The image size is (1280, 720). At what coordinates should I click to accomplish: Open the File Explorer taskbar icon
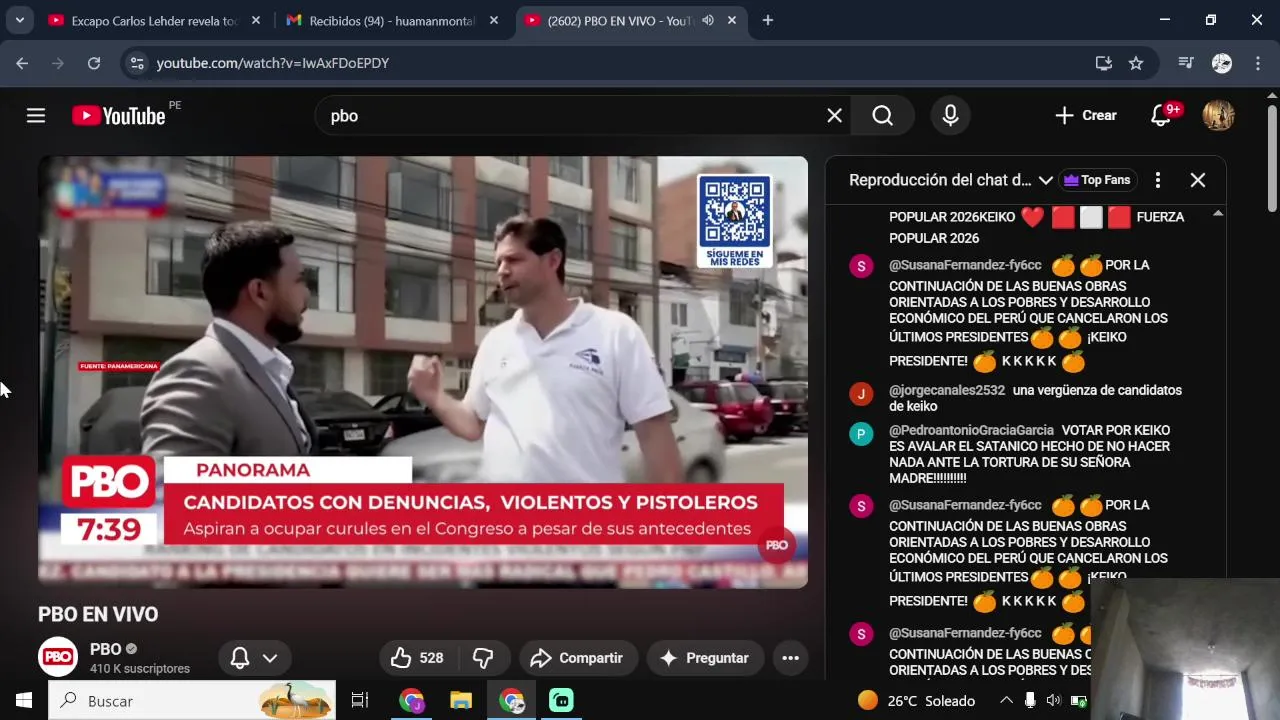point(460,701)
